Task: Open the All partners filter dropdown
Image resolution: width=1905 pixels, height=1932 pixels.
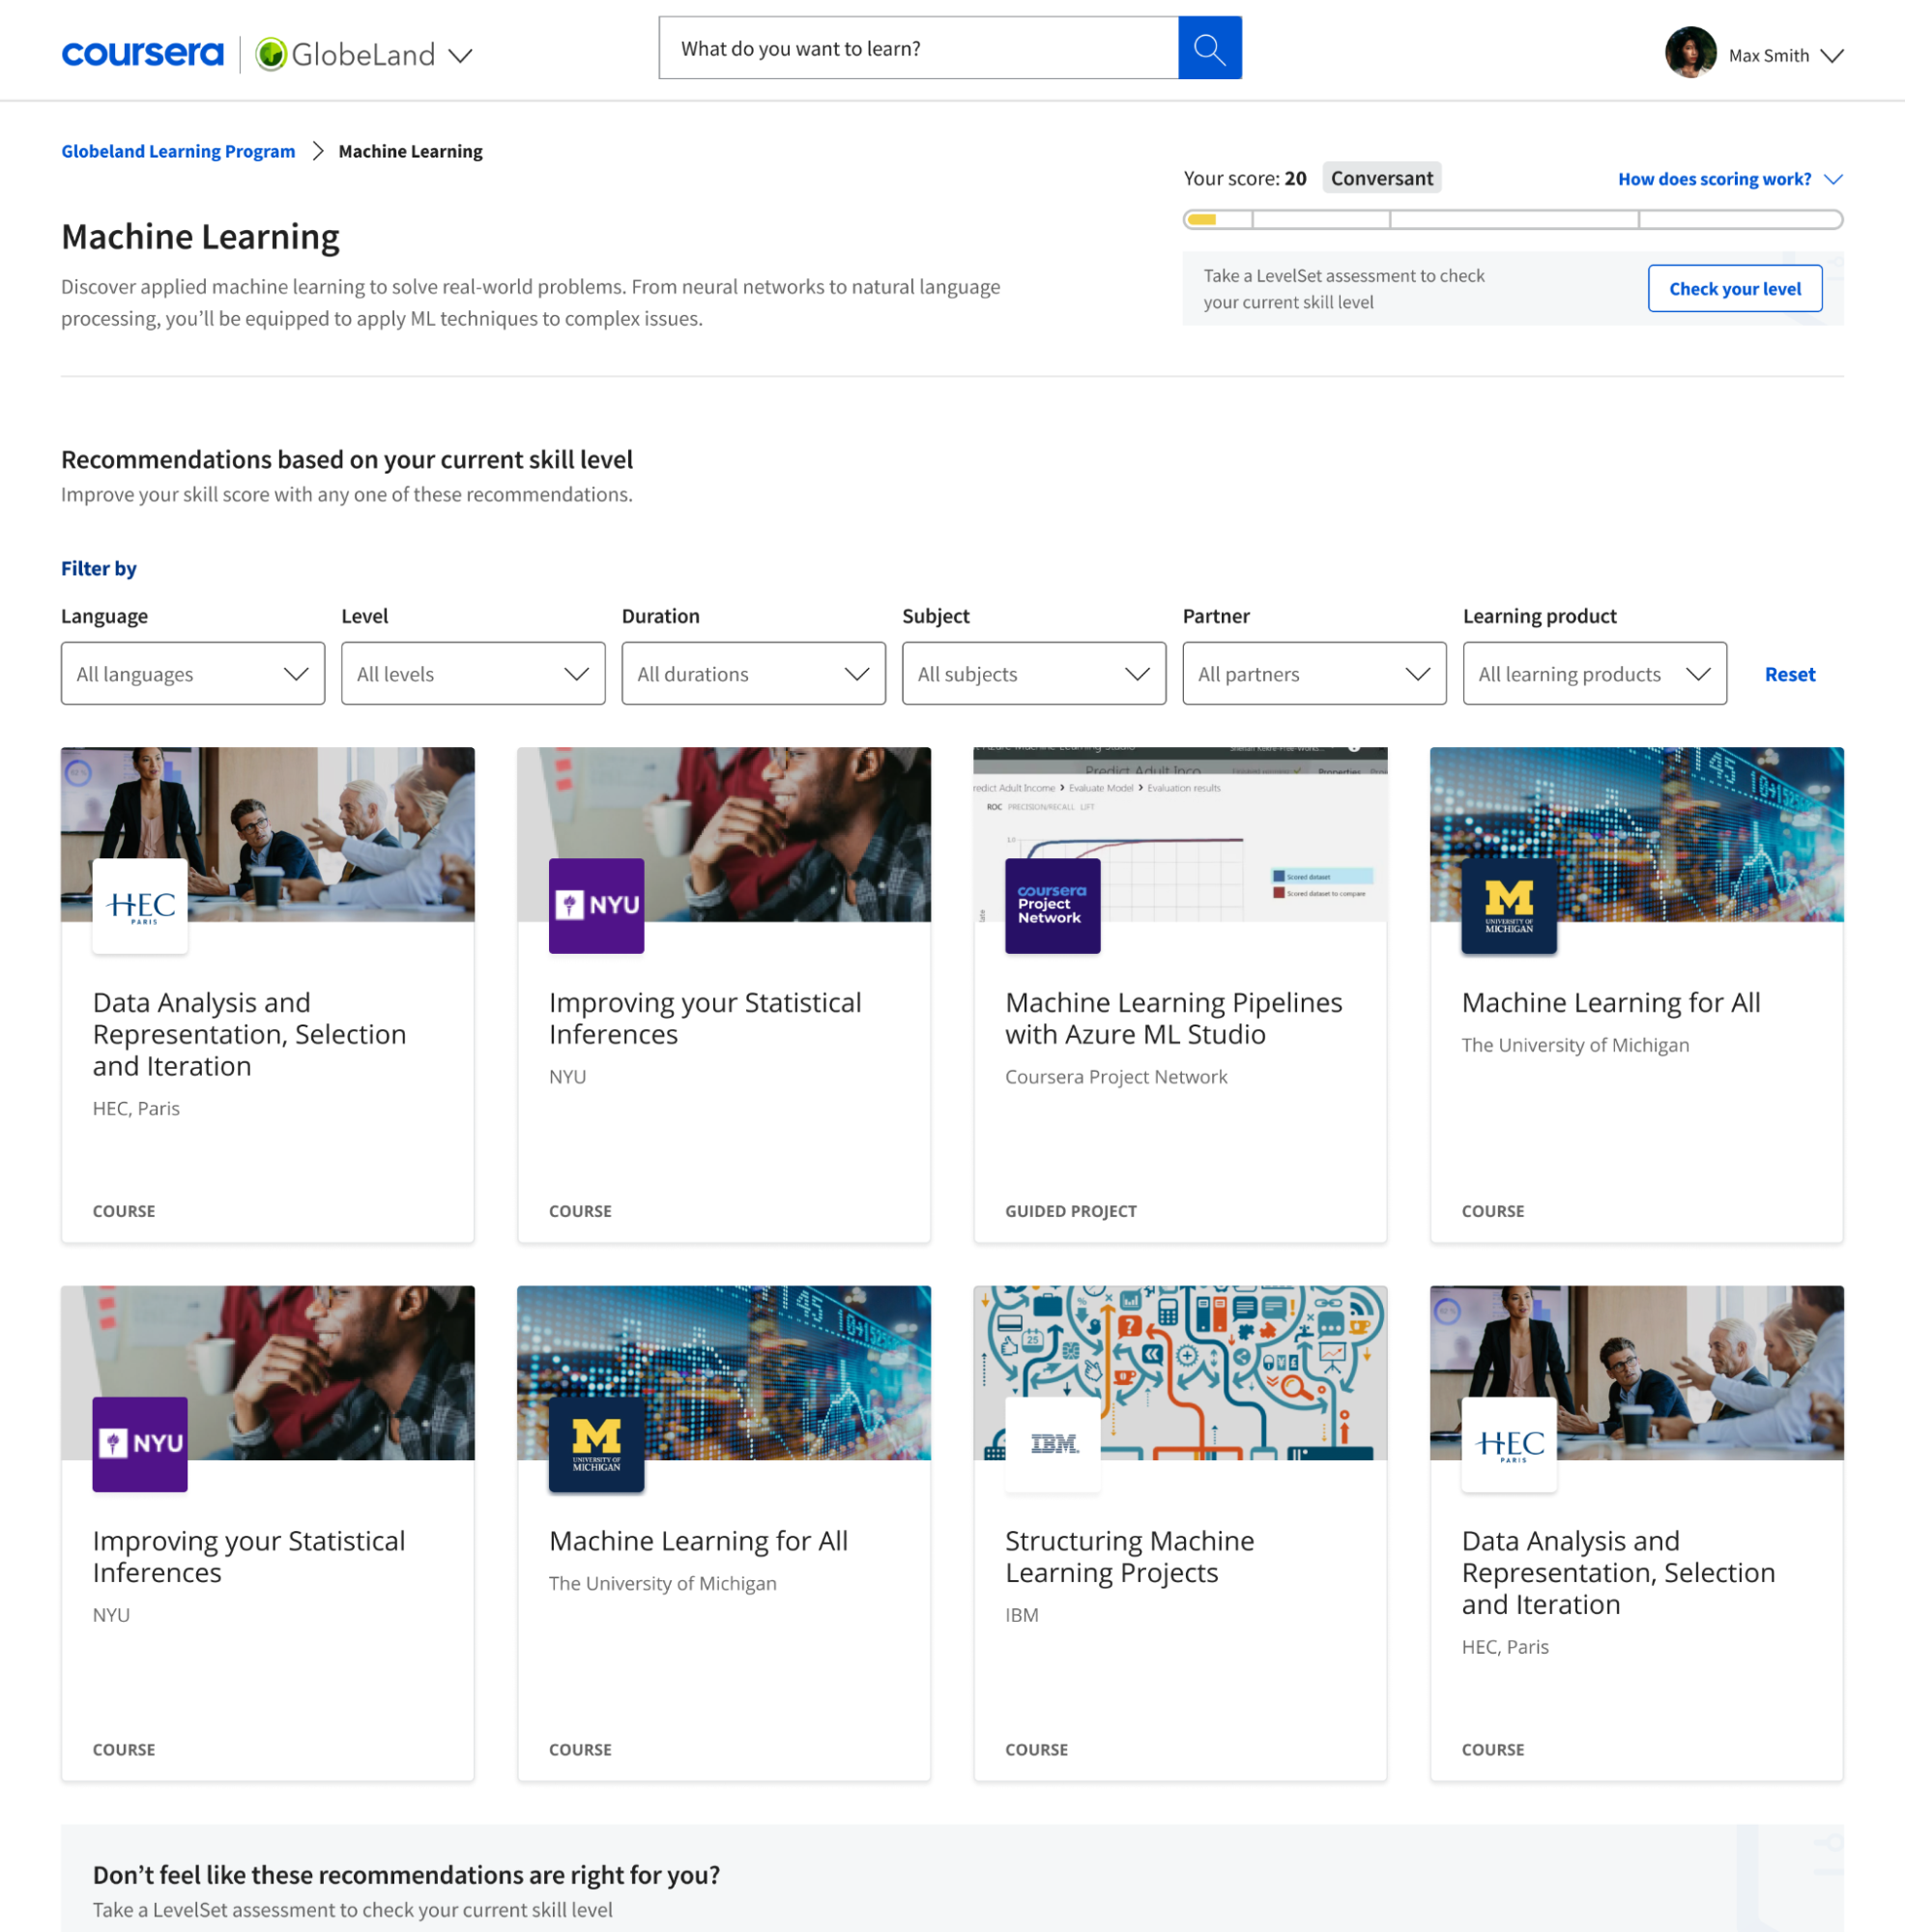Action: click(x=1313, y=673)
